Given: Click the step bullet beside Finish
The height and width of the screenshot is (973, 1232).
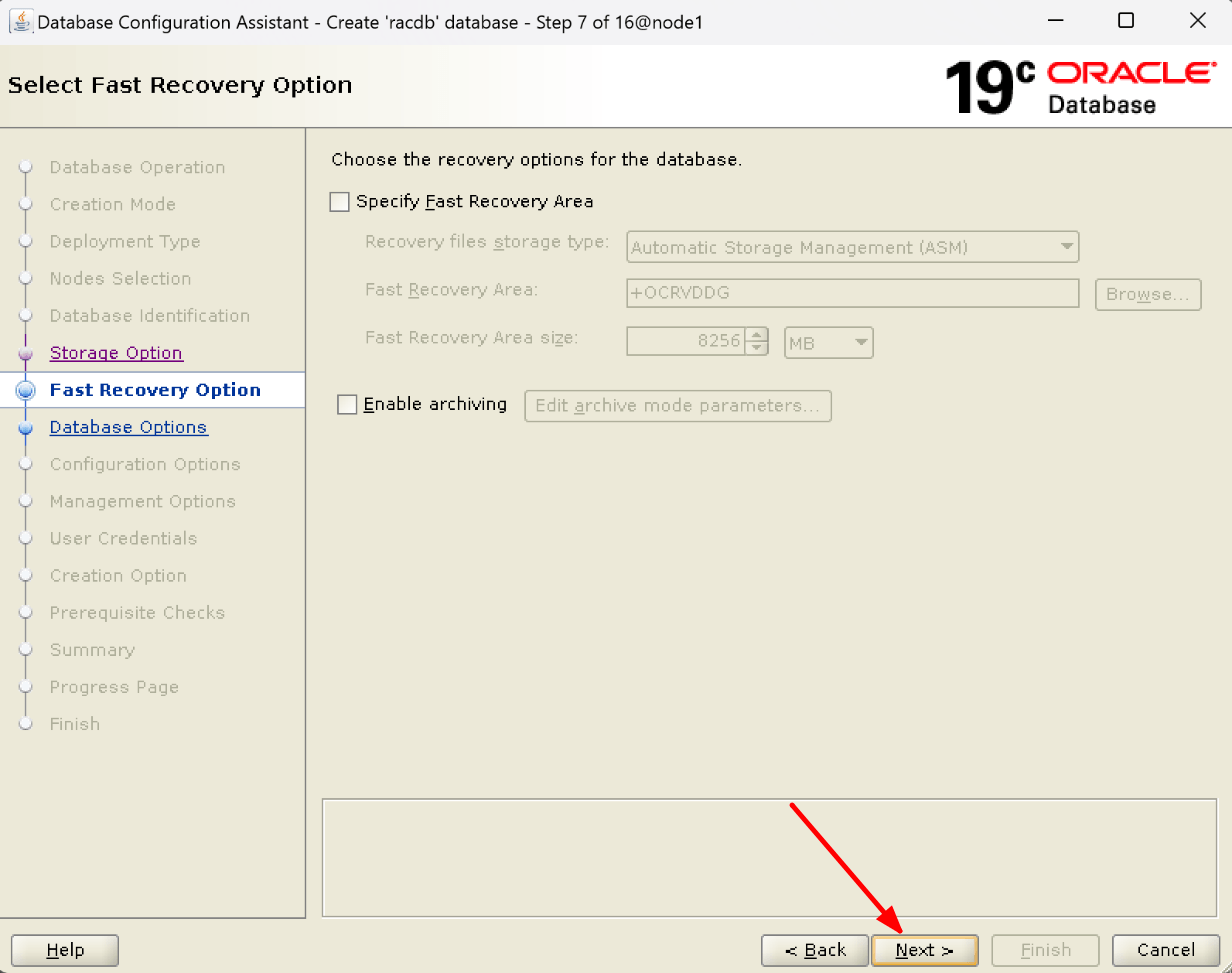Looking at the screenshot, I should pyautogui.click(x=24, y=724).
